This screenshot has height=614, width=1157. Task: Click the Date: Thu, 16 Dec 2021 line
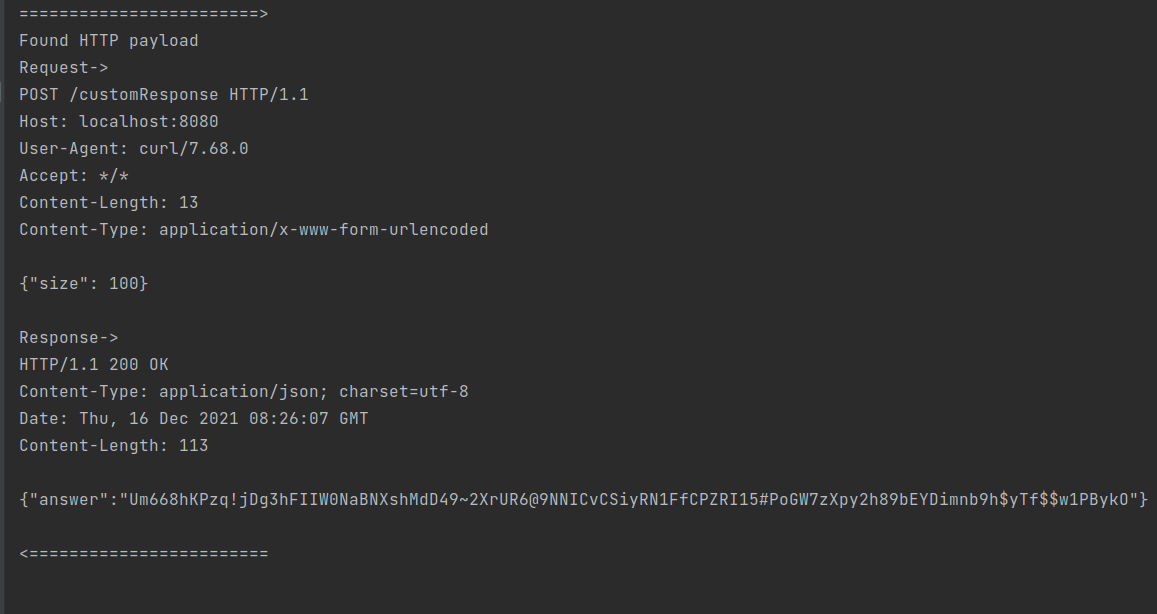click(x=193, y=418)
